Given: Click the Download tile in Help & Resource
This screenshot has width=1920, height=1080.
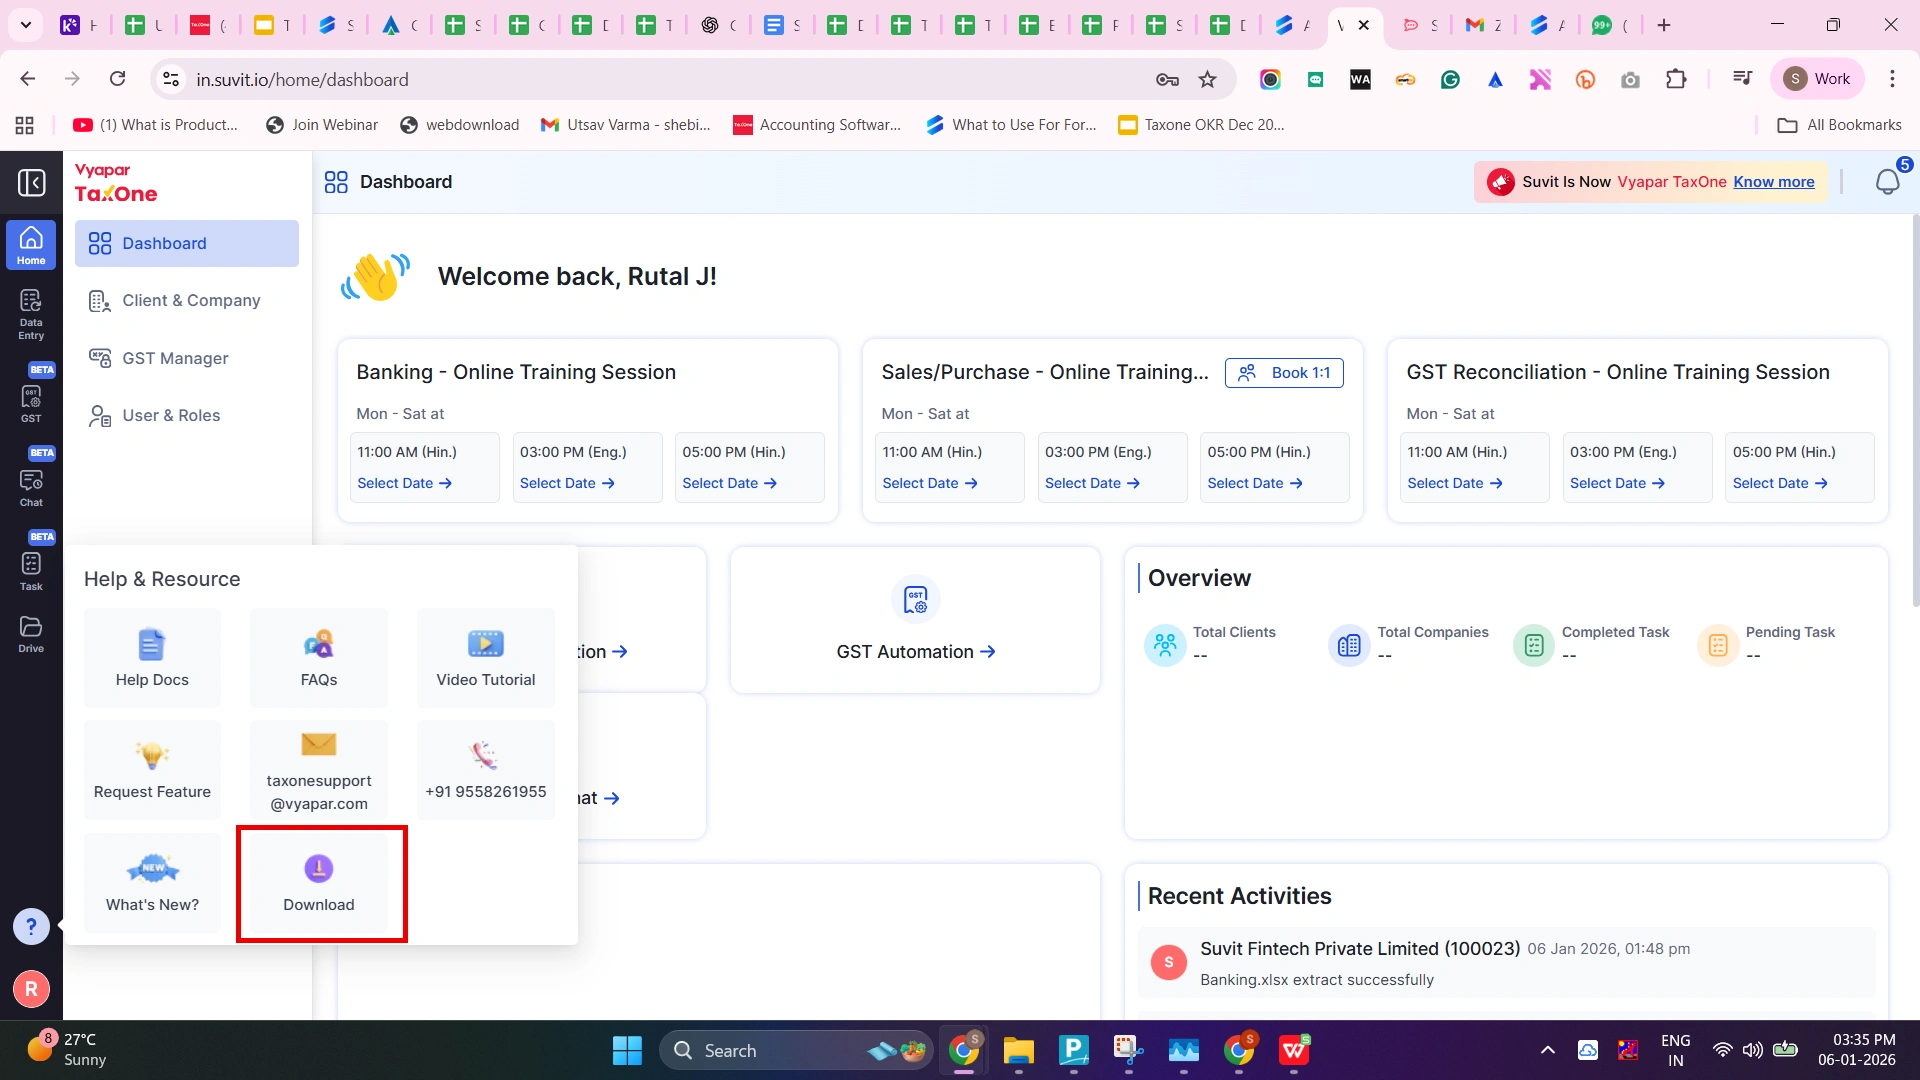Looking at the screenshot, I should [319, 884].
